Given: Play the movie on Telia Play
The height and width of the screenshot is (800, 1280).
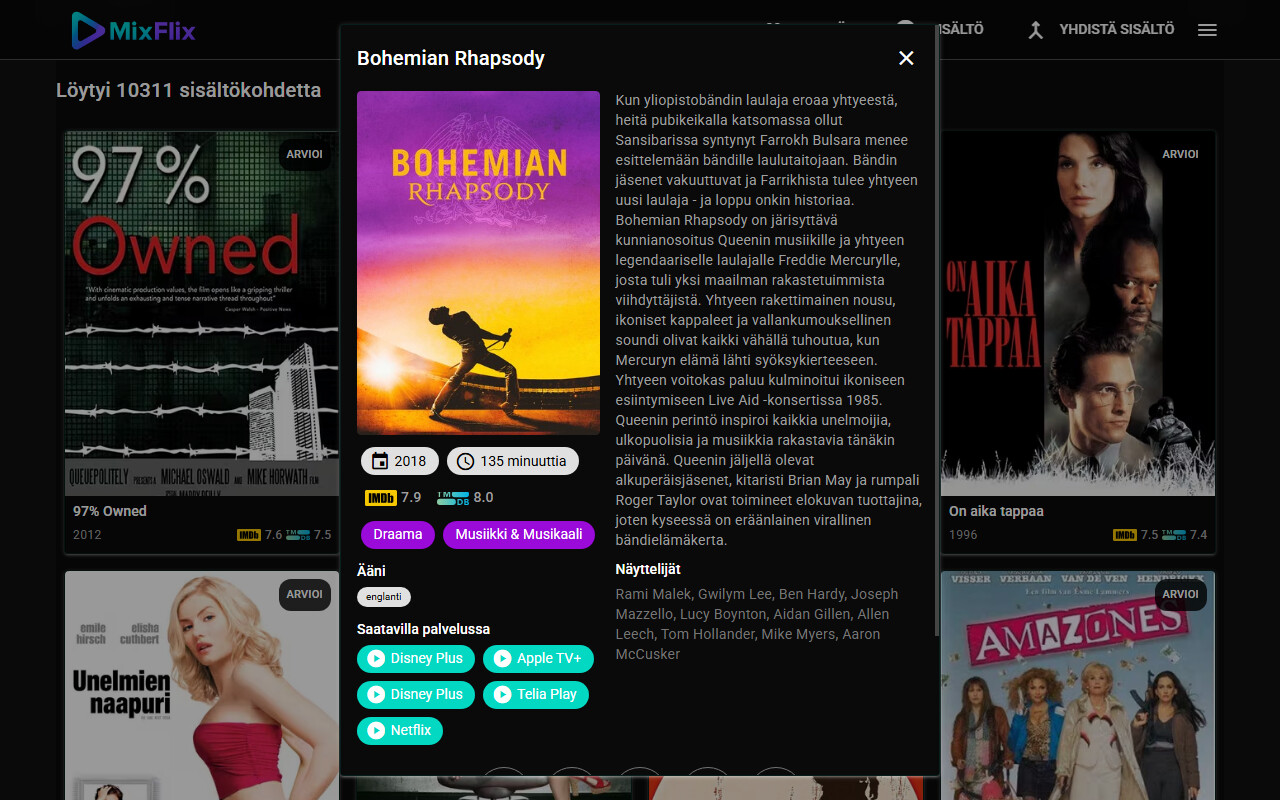Looking at the screenshot, I should tap(536, 694).
